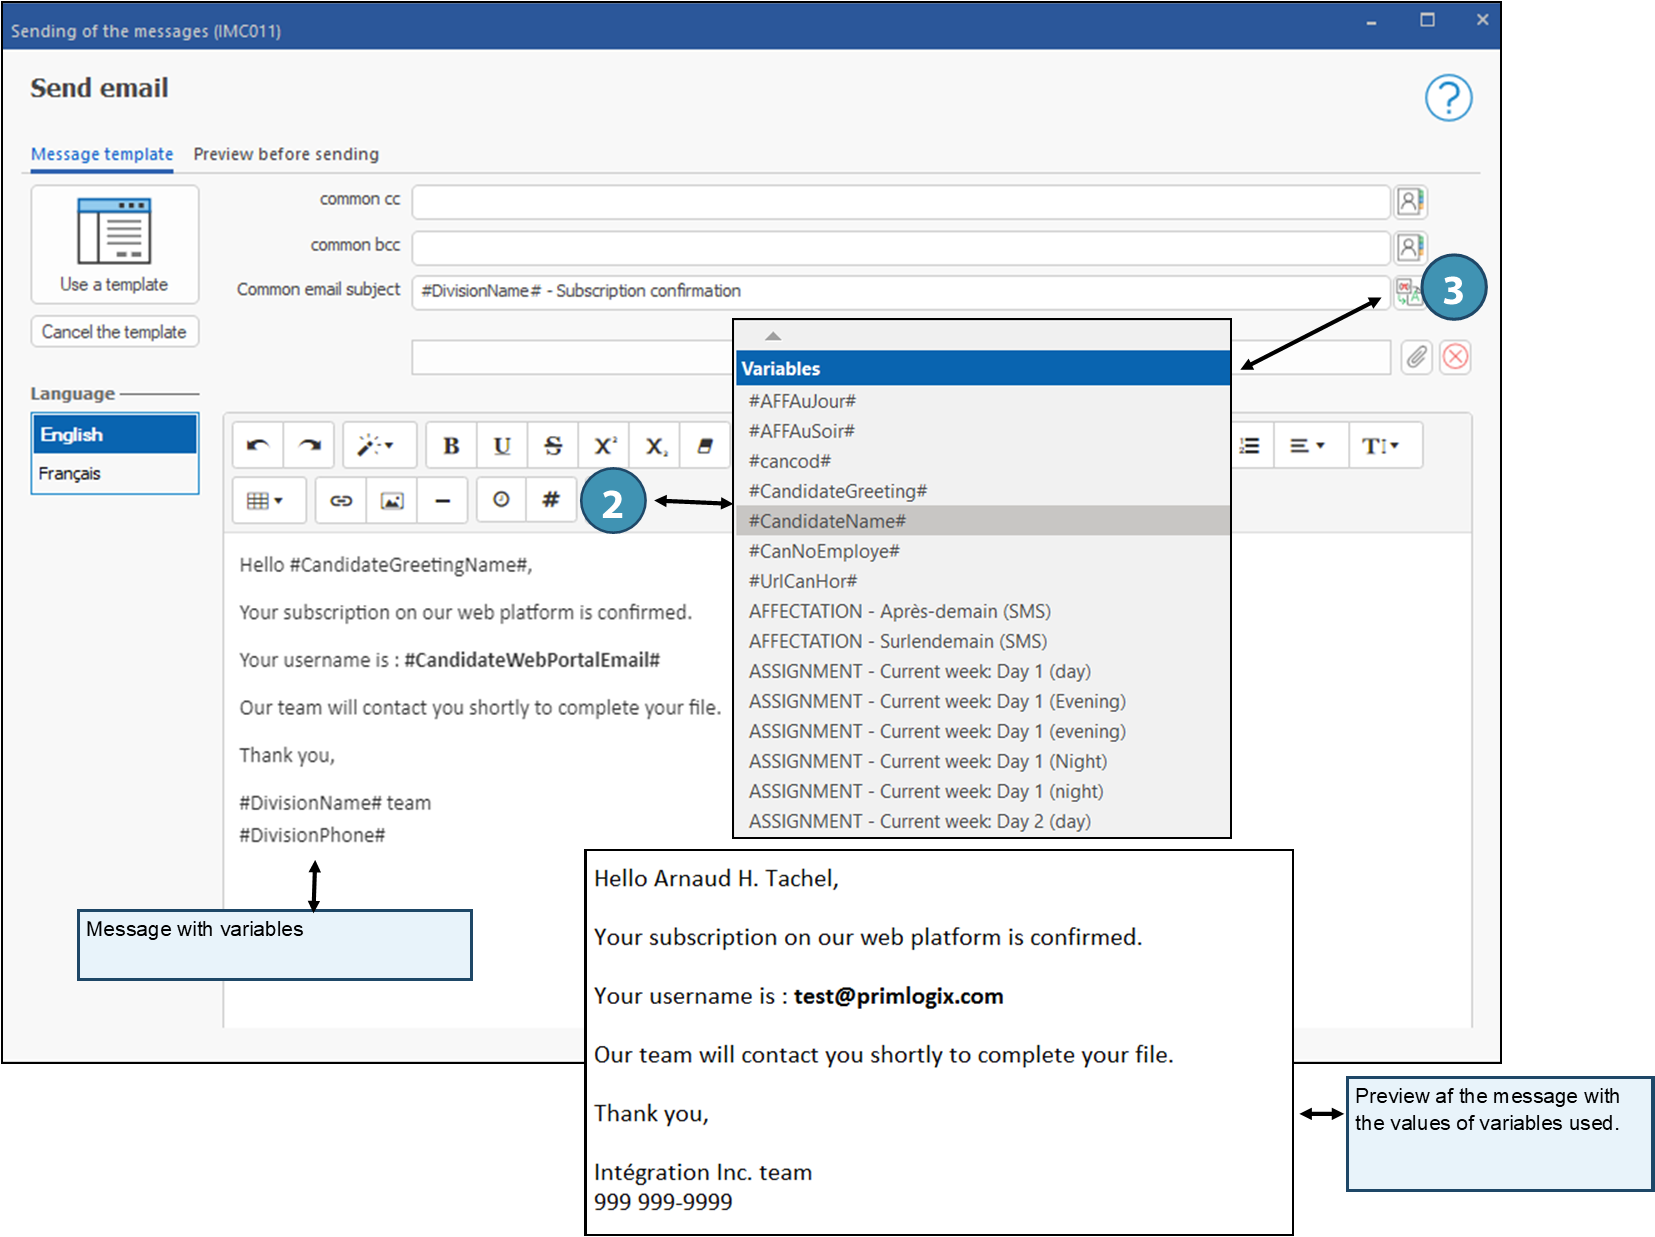Toggle Underline formatting in editor toolbar

click(502, 446)
